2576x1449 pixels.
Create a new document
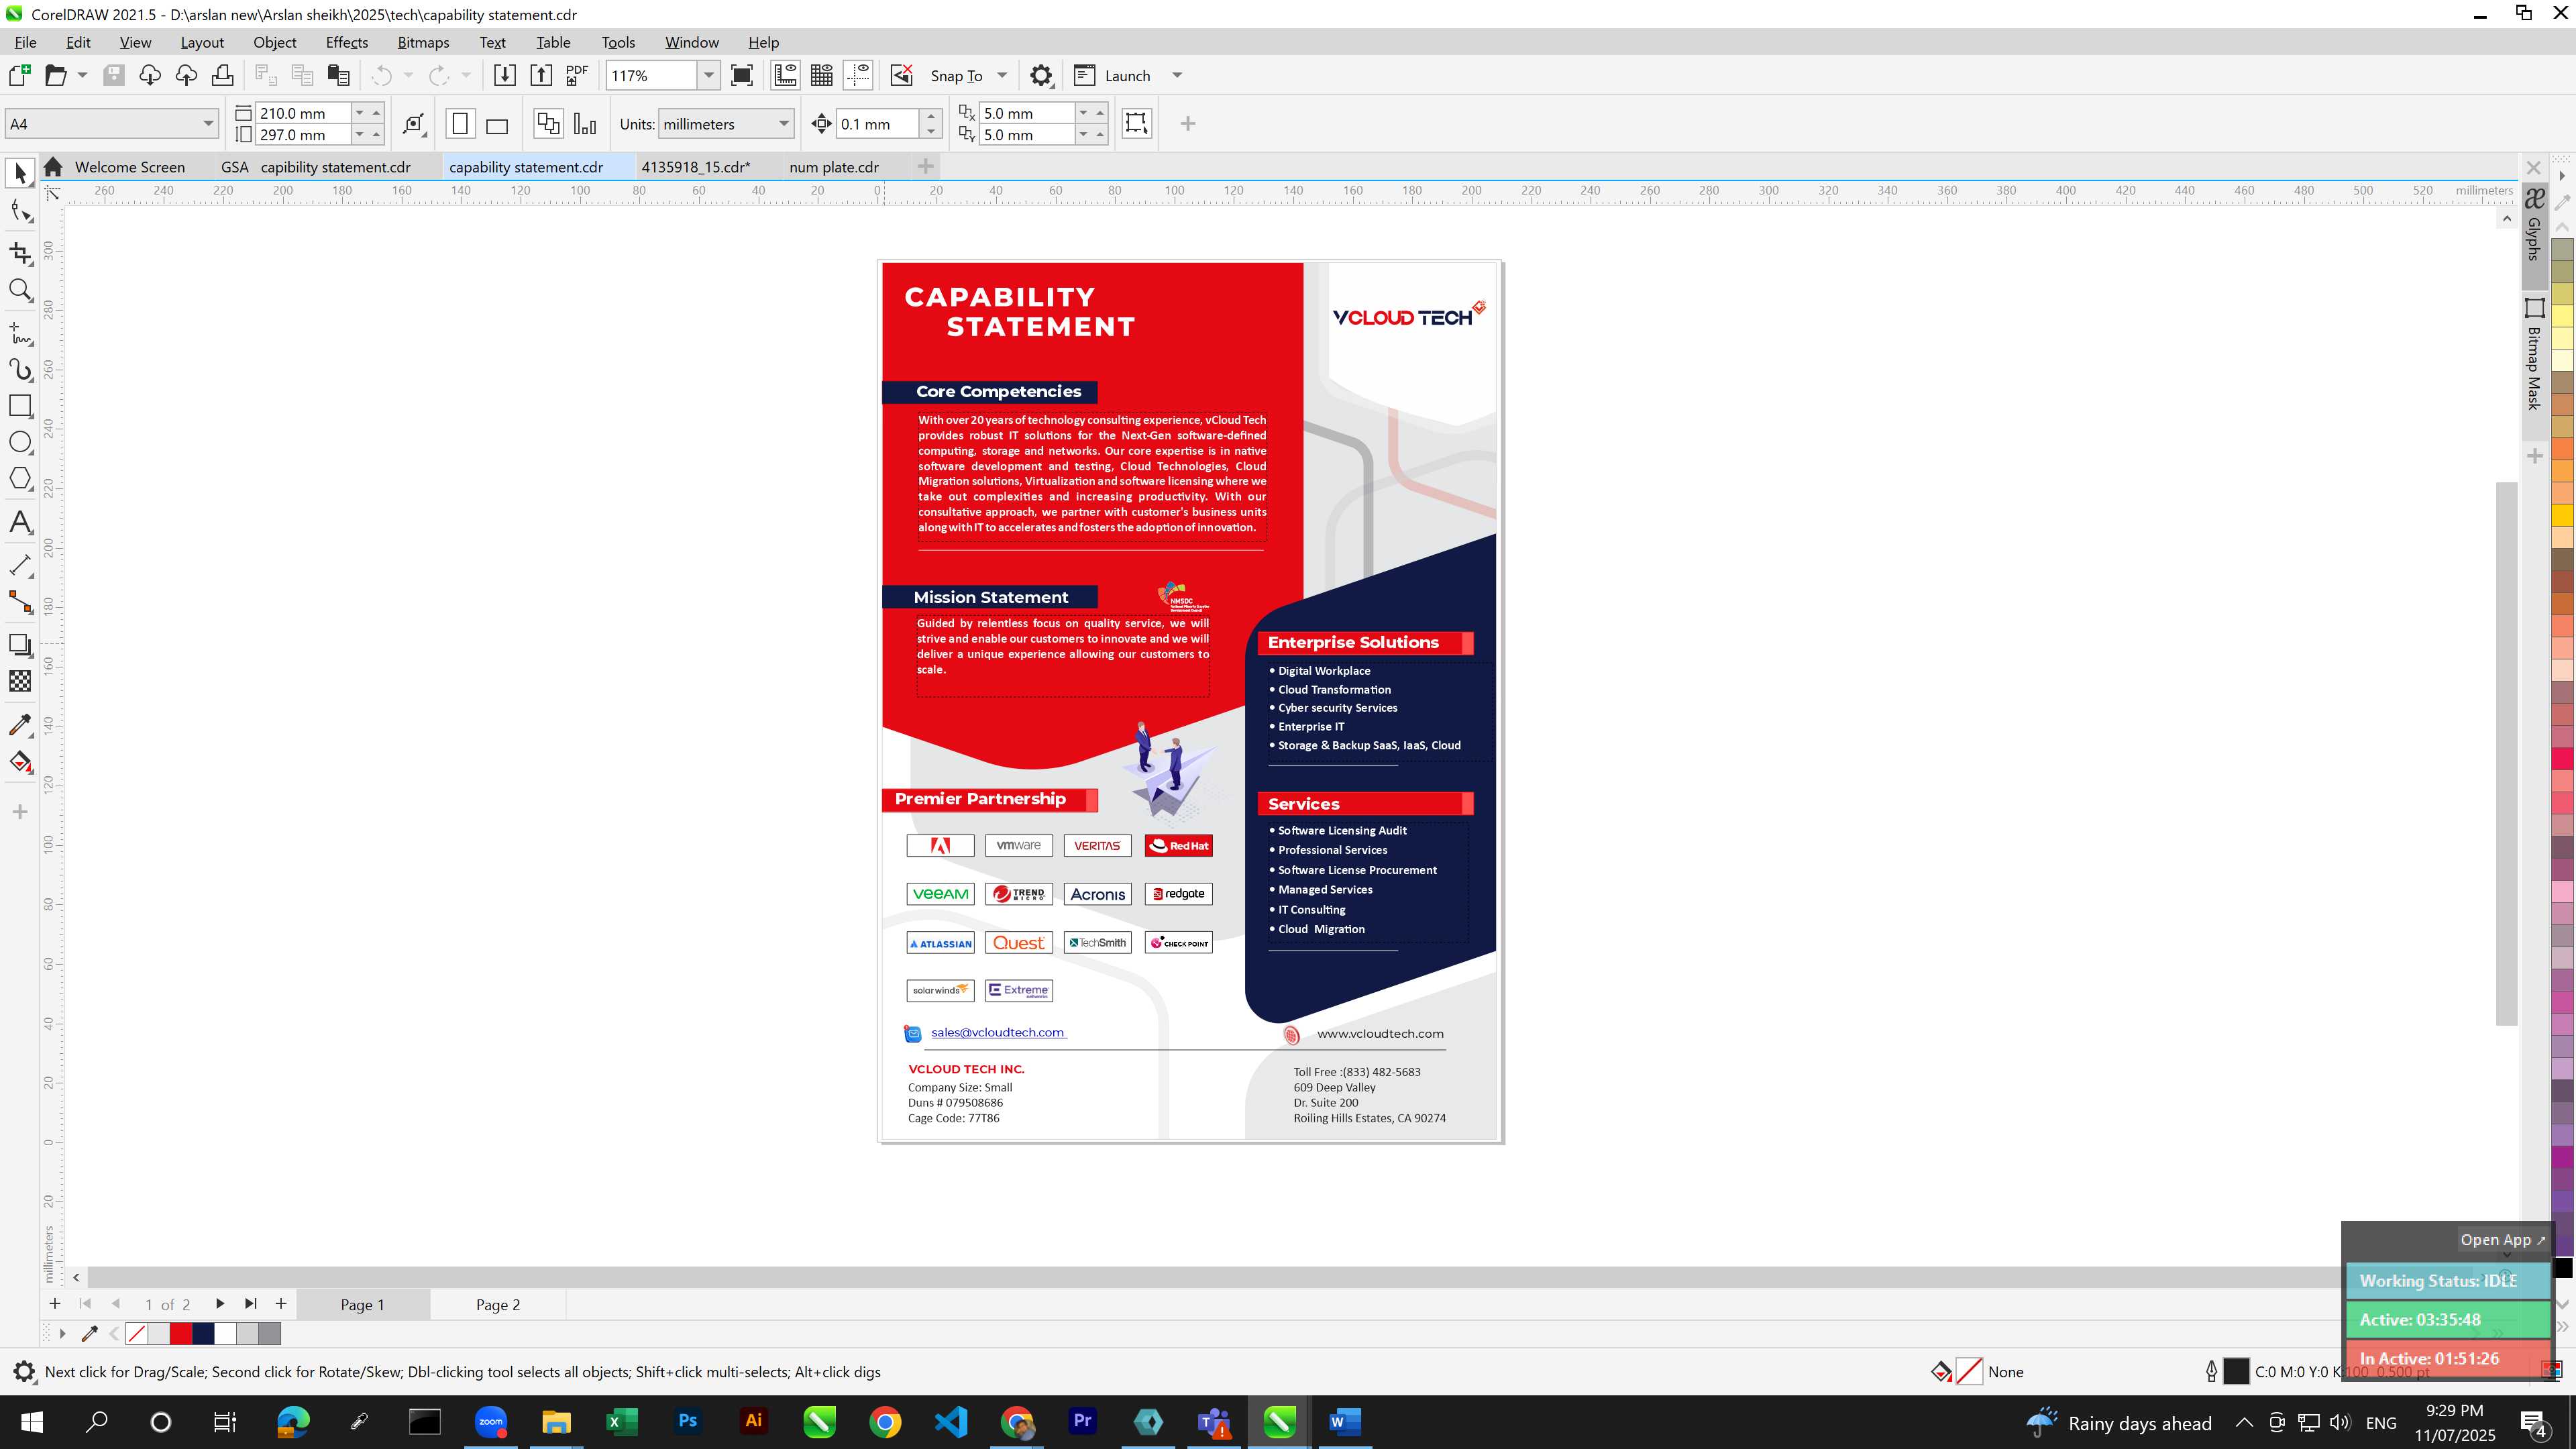coord(19,75)
